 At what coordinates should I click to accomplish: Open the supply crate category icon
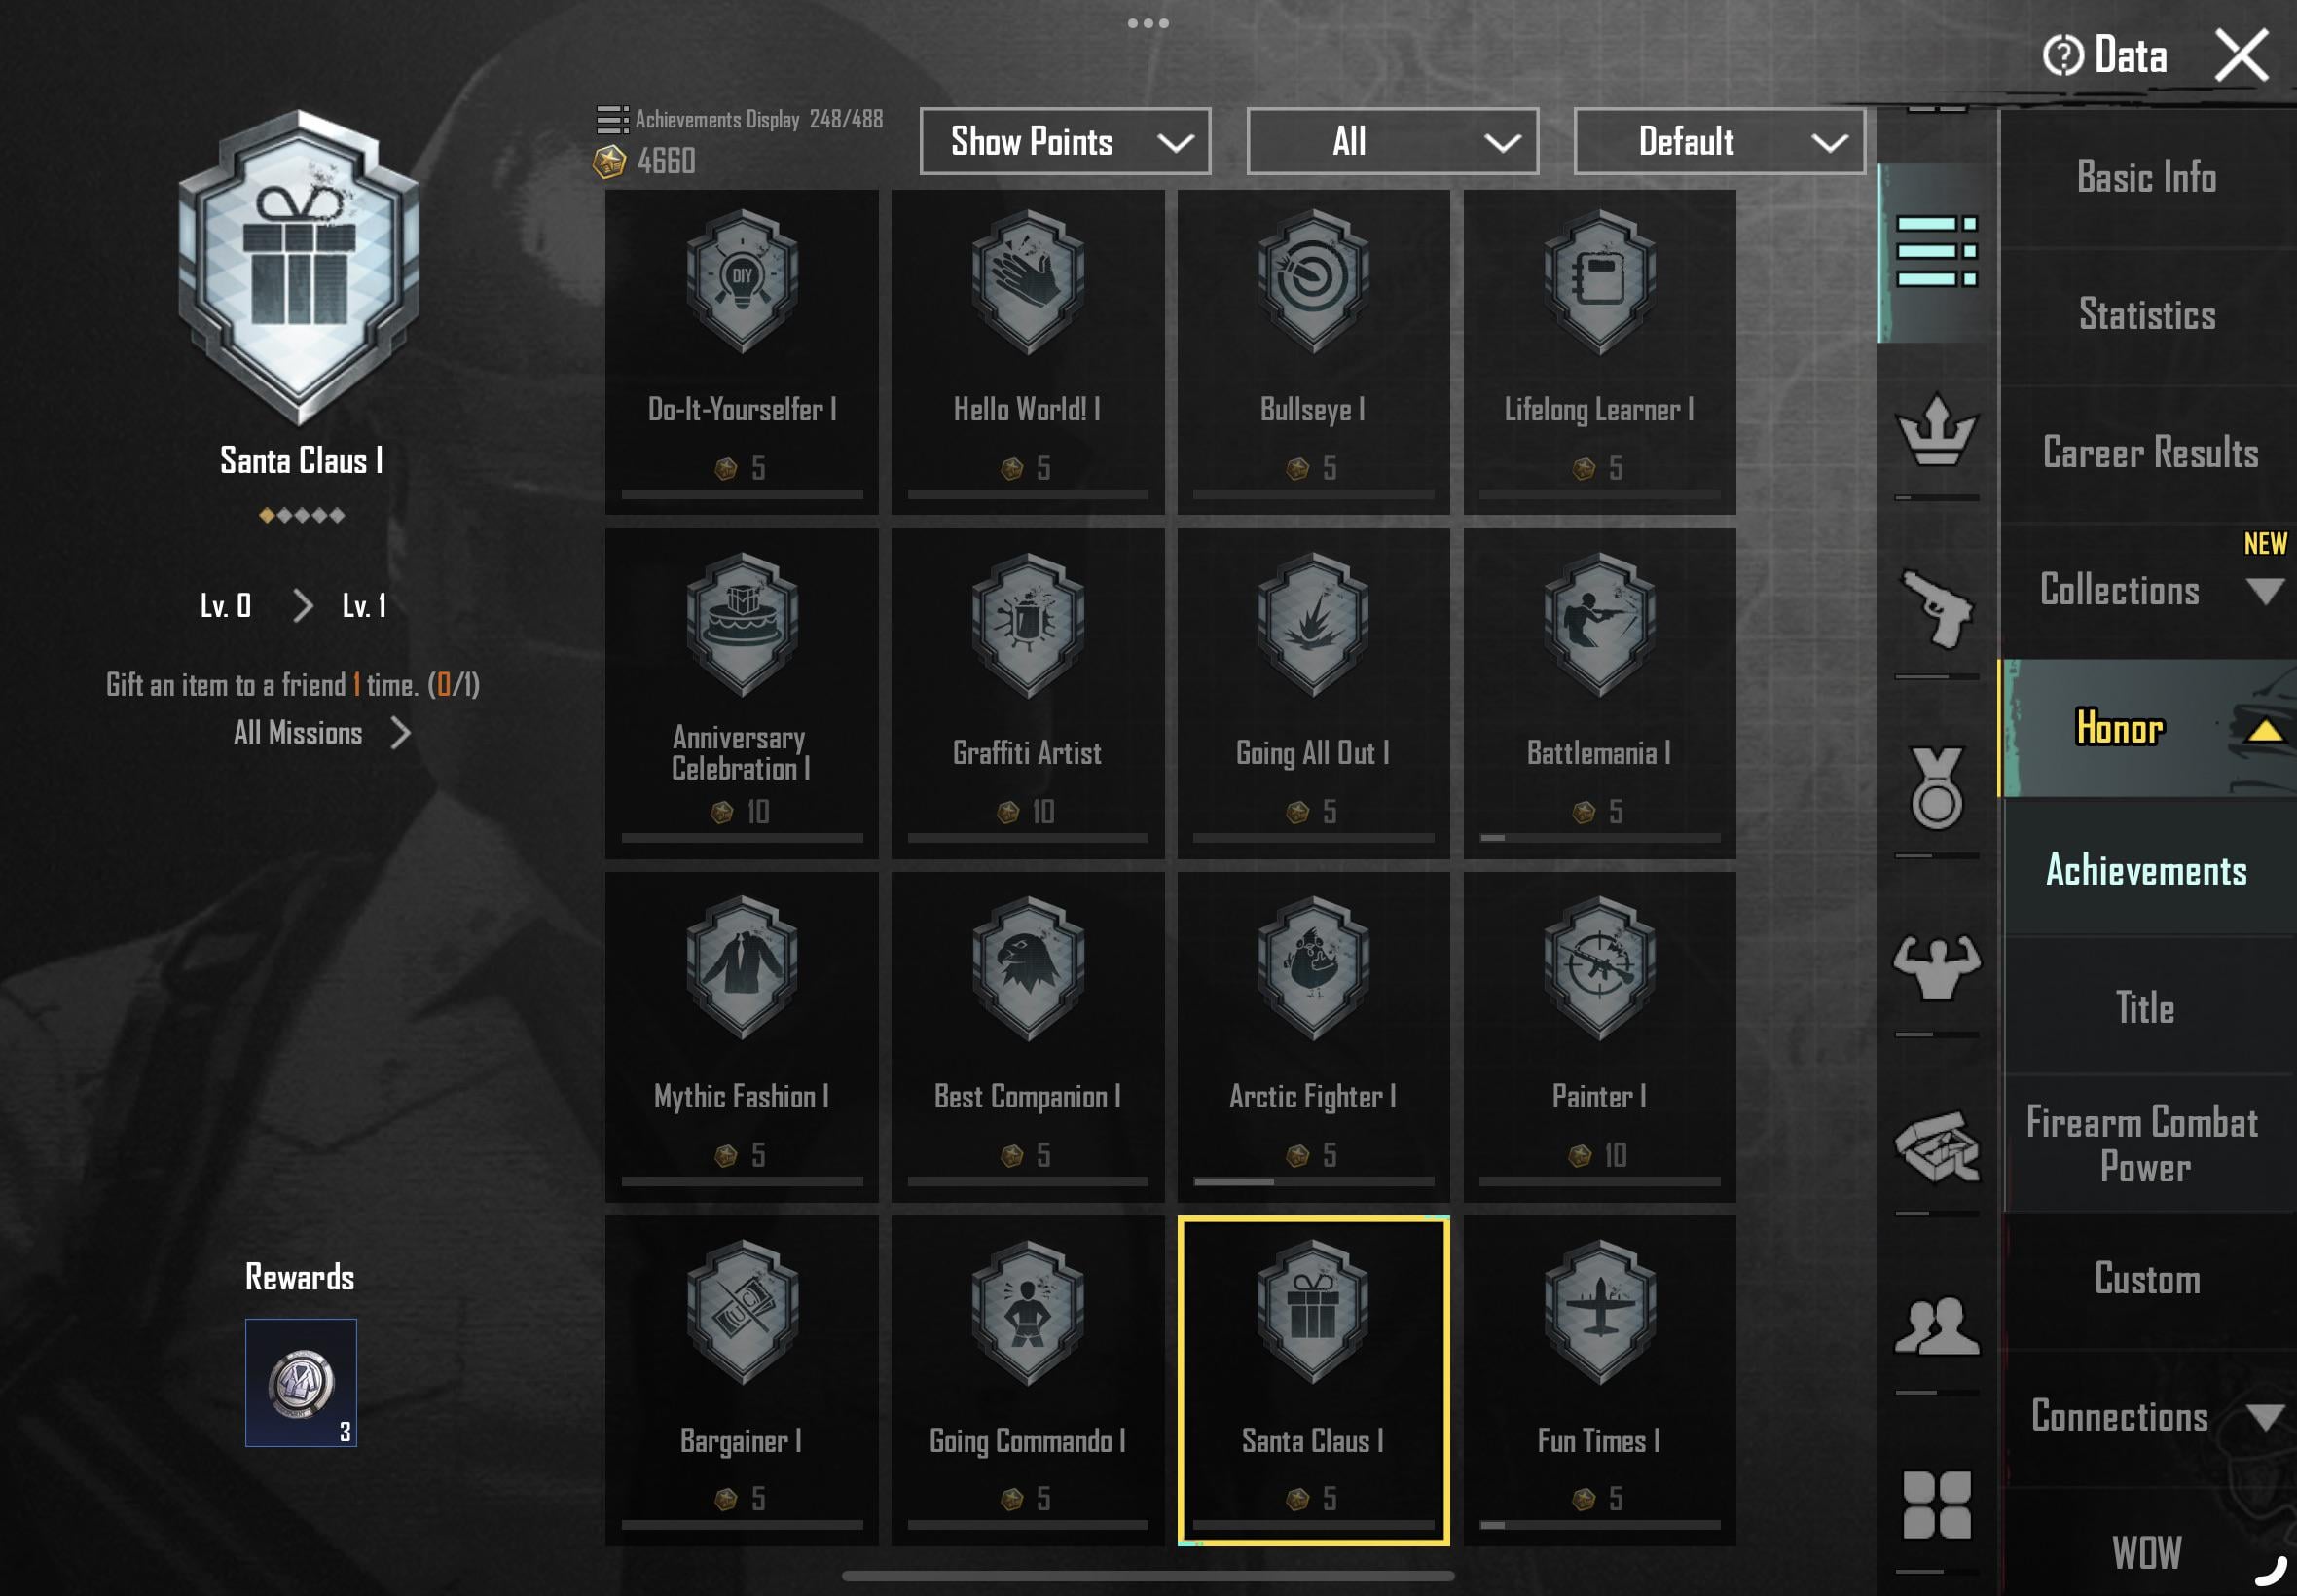[x=1936, y=1146]
